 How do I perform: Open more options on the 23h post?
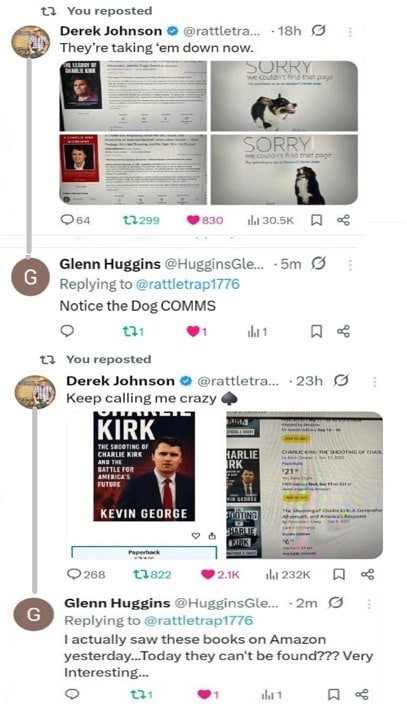click(x=374, y=382)
